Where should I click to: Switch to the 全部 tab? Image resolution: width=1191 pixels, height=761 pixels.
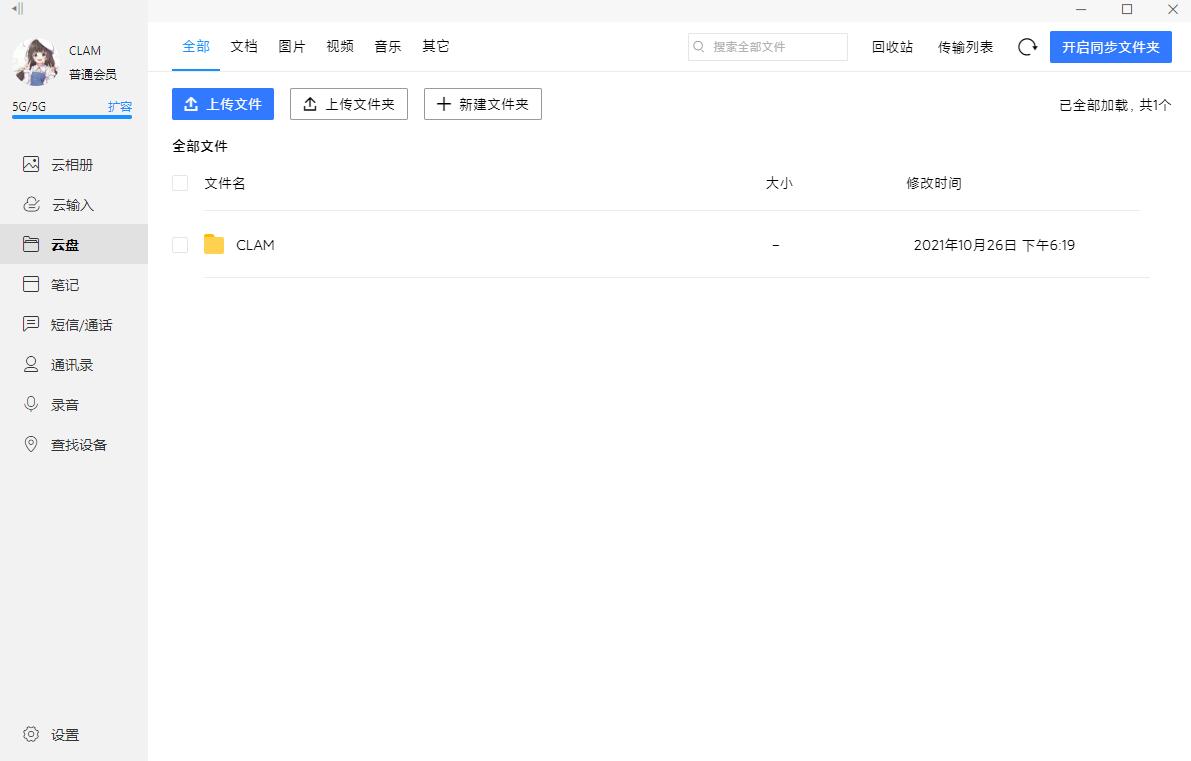point(196,46)
